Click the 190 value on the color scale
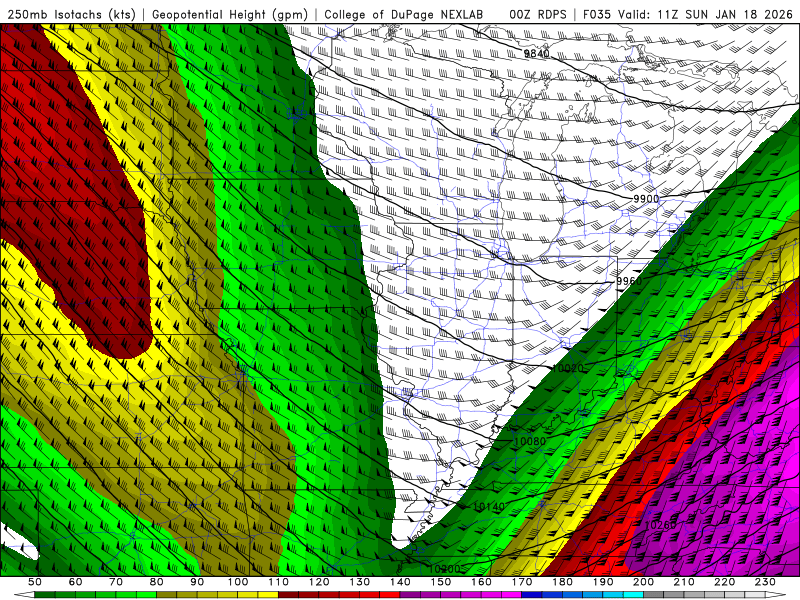Screen dimensions: 800x600 coord(603,582)
